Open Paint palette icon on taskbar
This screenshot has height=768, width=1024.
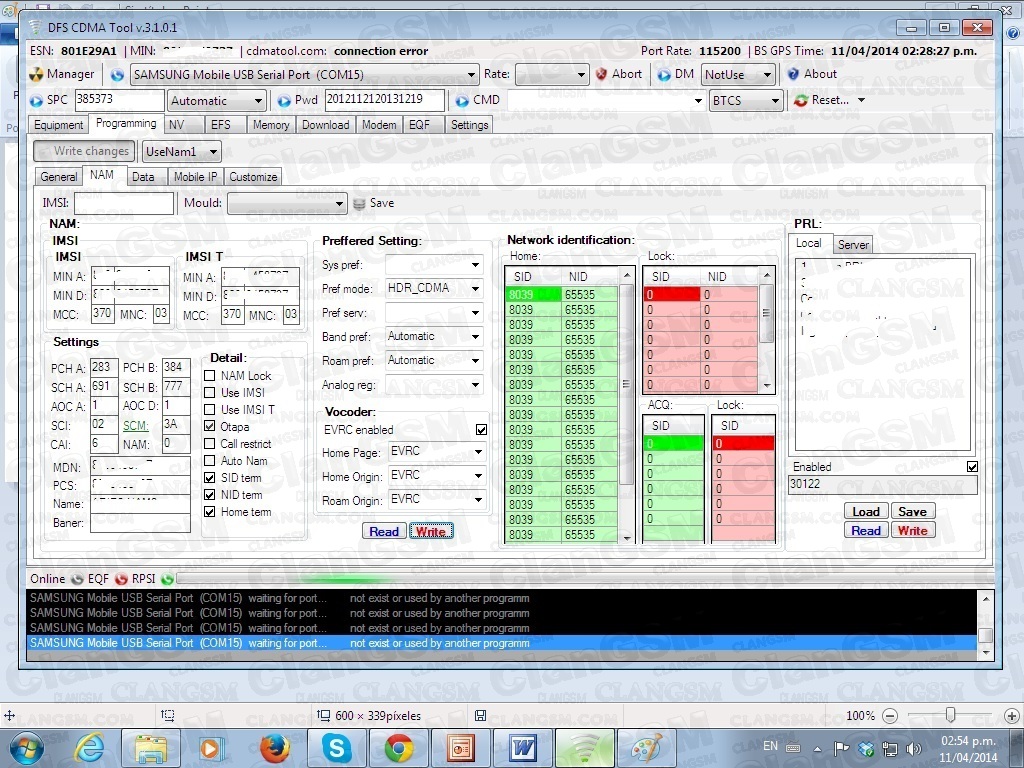[x=647, y=748]
